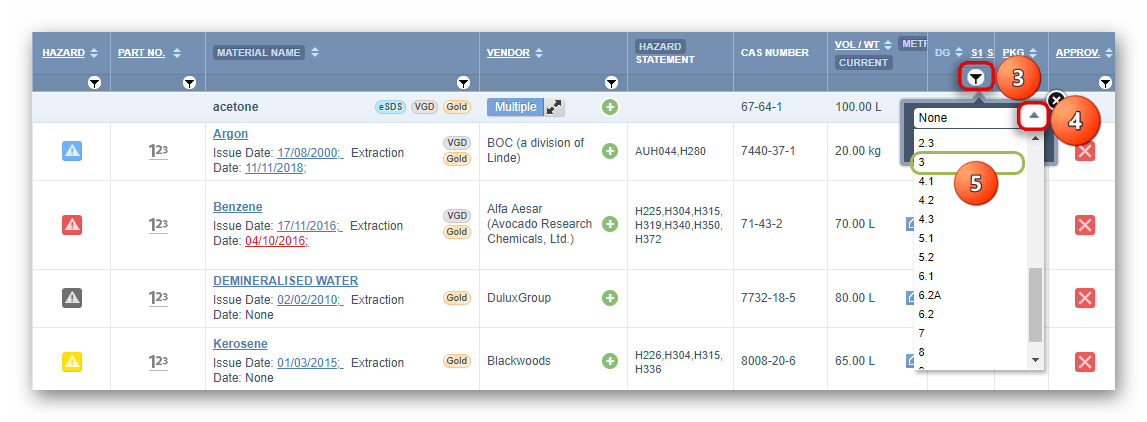Click the sort arrows next to Material Name
This screenshot has width=1147, height=422.
point(315,53)
